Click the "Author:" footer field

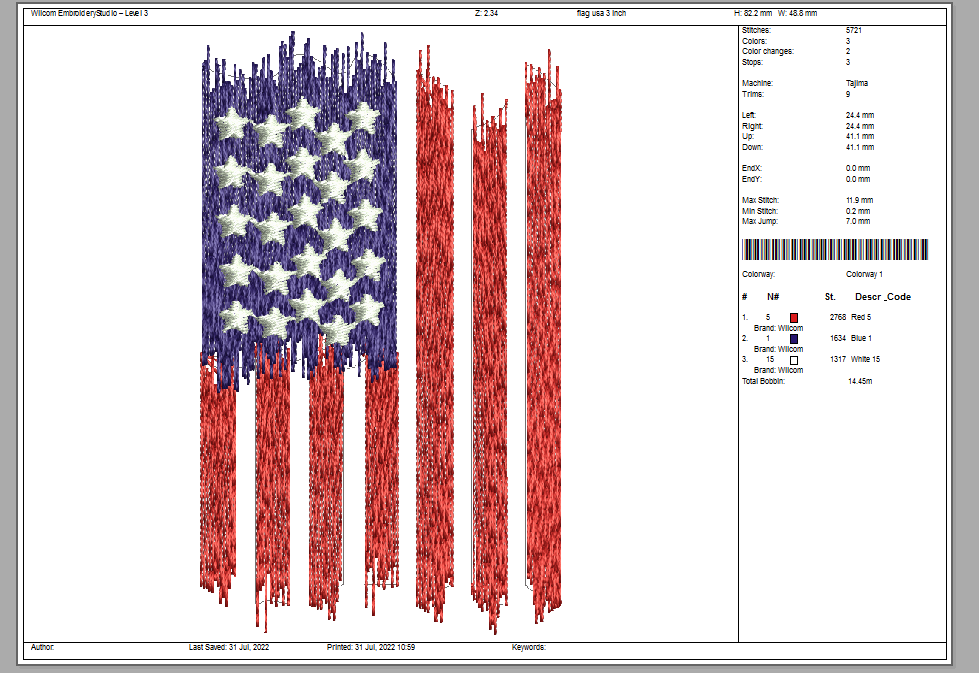[x=42, y=647]
